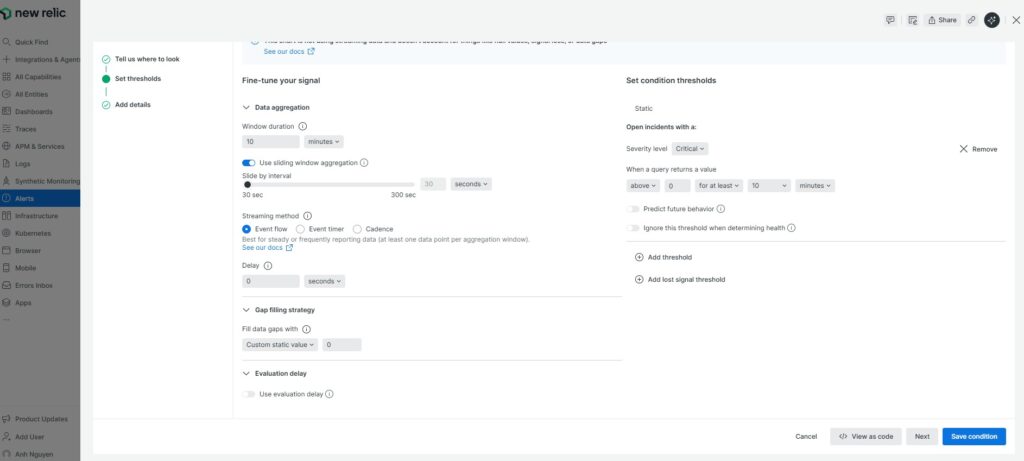Click the Kubernetes icon in sidebar

tap(7, 233)
